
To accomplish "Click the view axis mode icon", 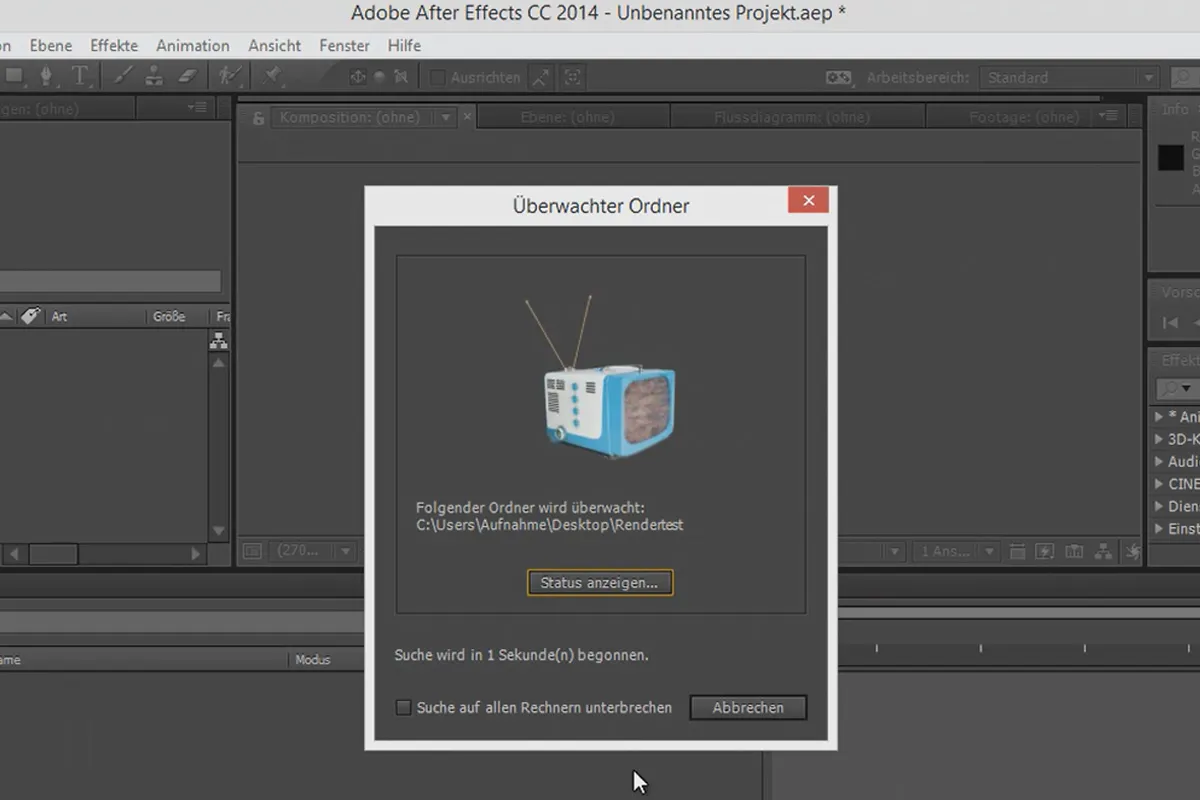I will tap(401, 77).
